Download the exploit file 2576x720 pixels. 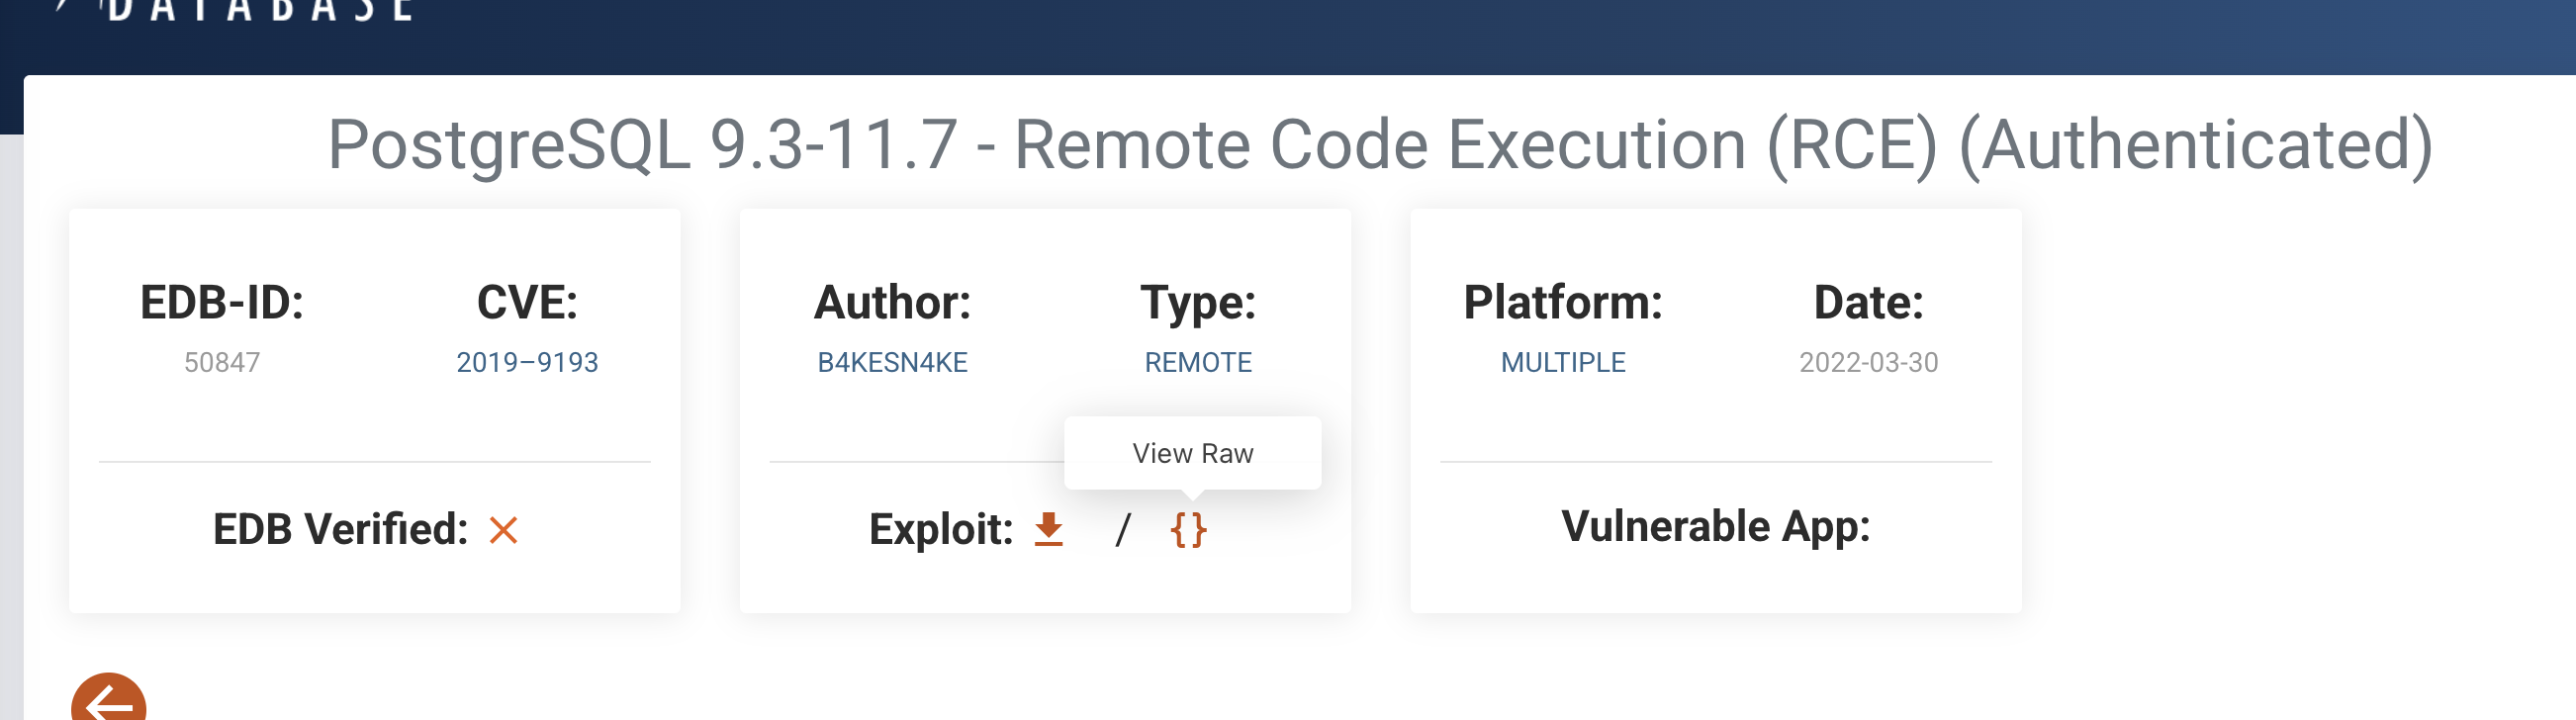click(x=1048, y=529)
